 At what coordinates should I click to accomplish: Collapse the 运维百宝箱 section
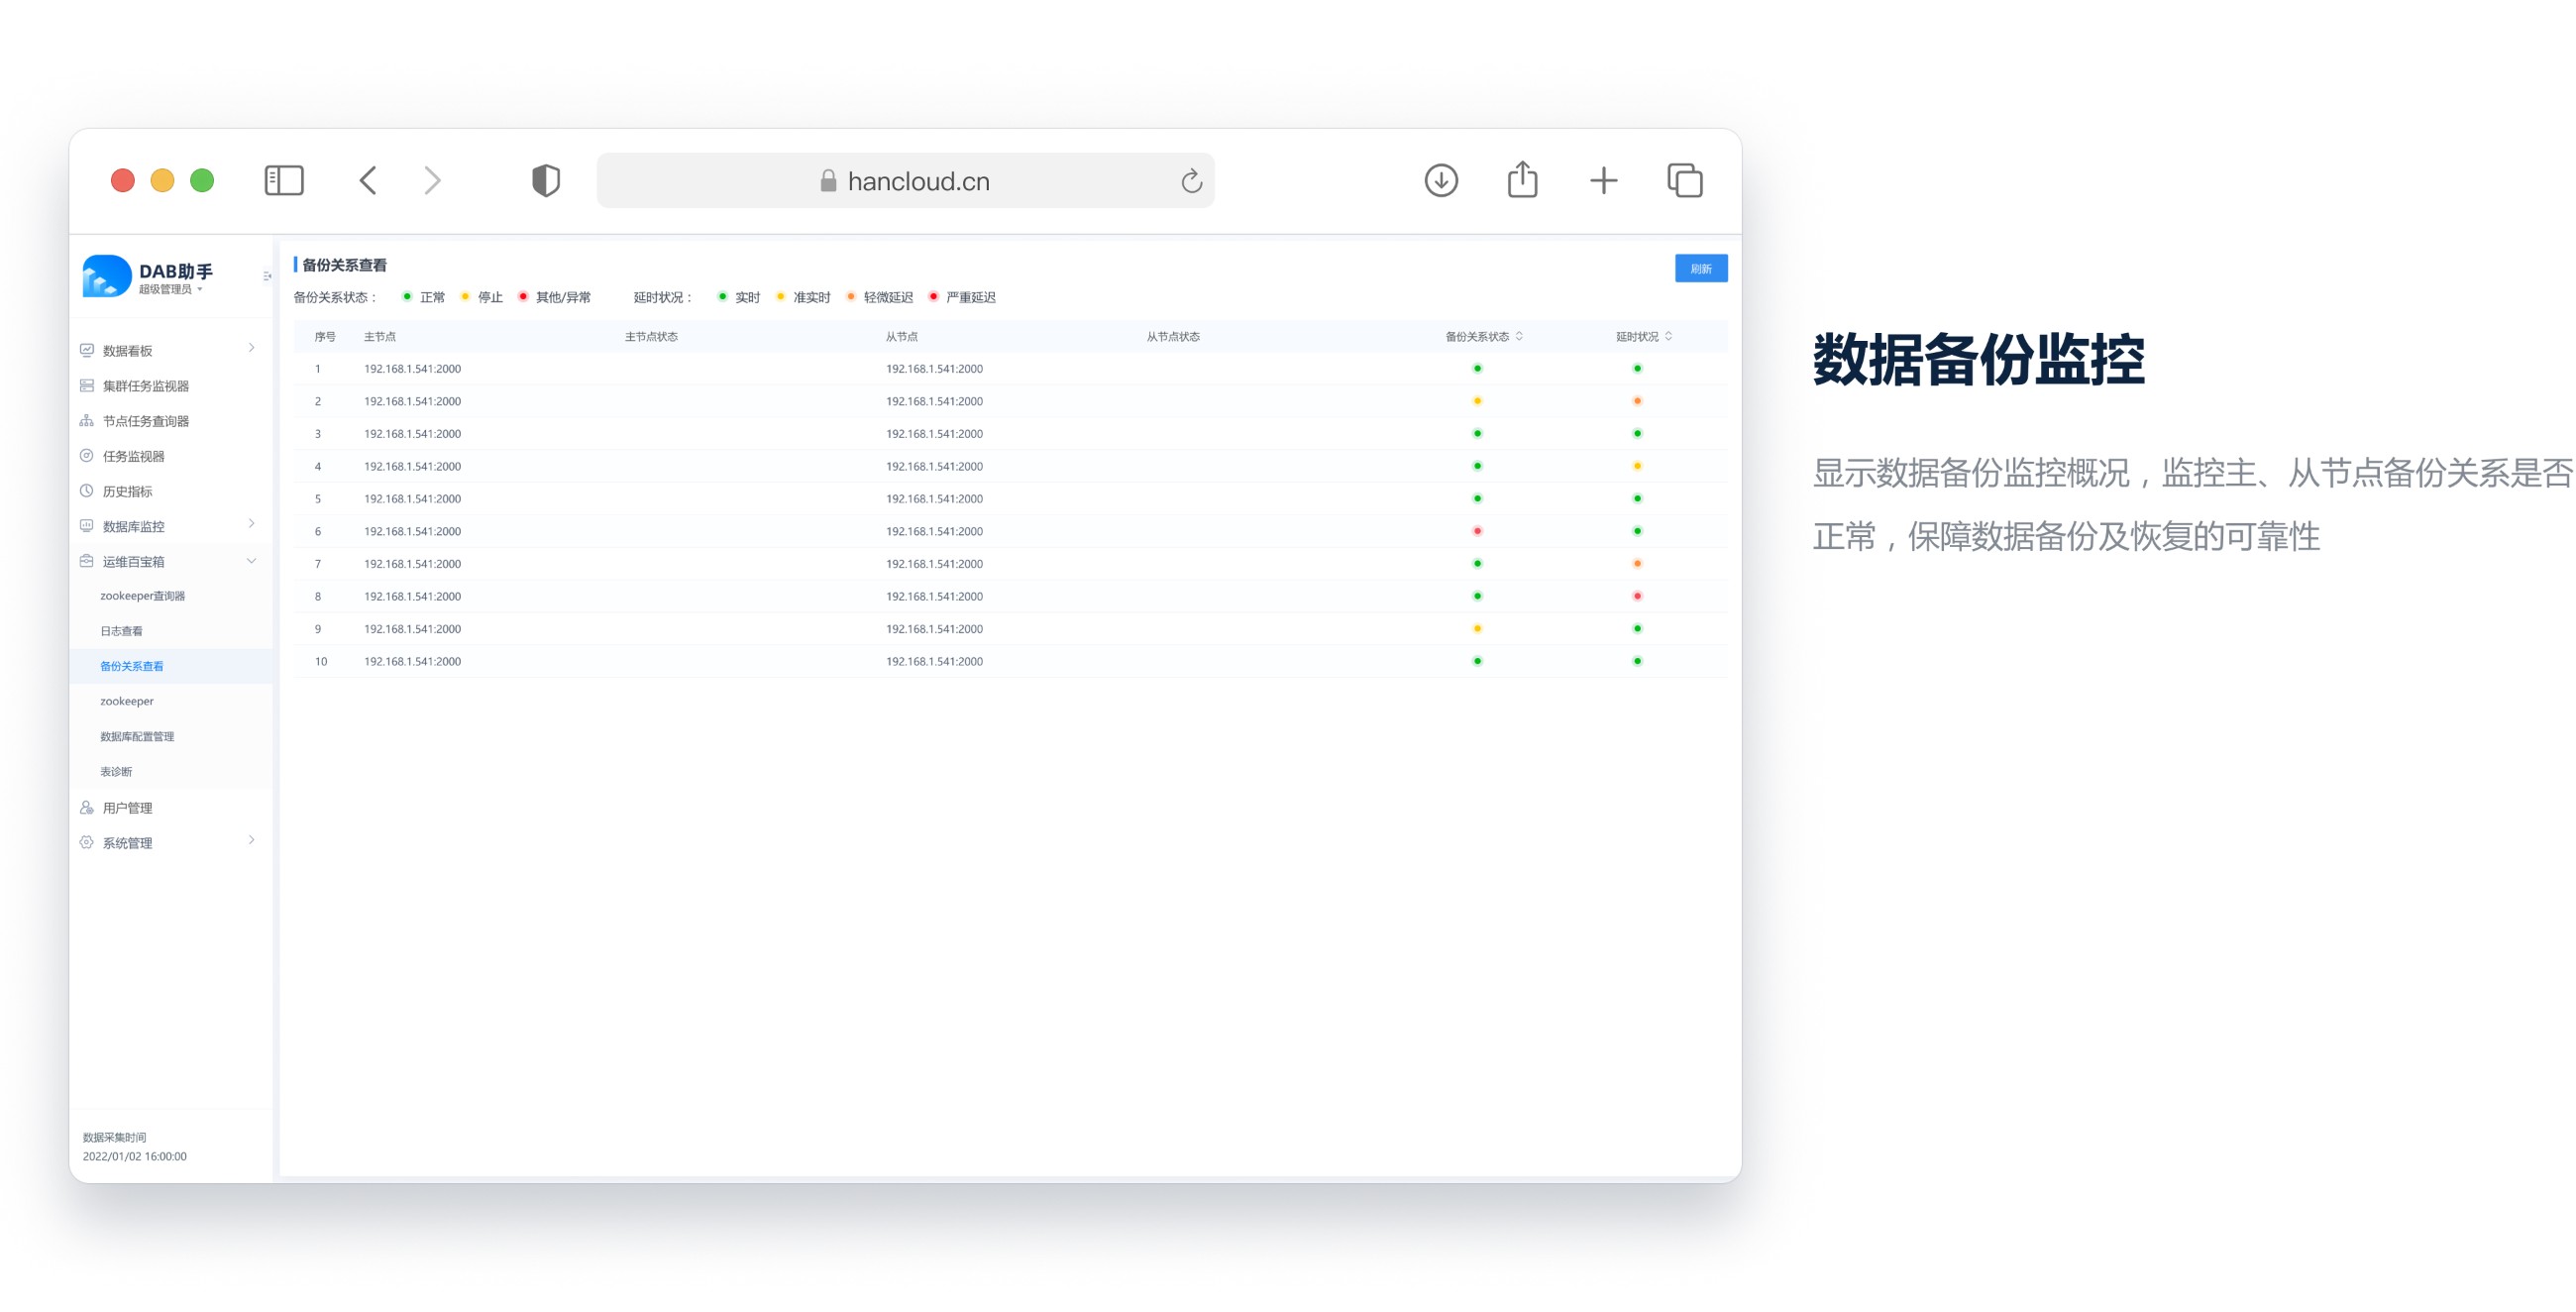pos(251,561)
